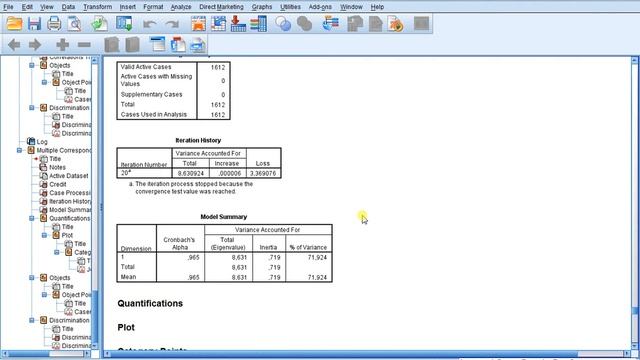Open the Add-ons menu

(x=320, y=7)
